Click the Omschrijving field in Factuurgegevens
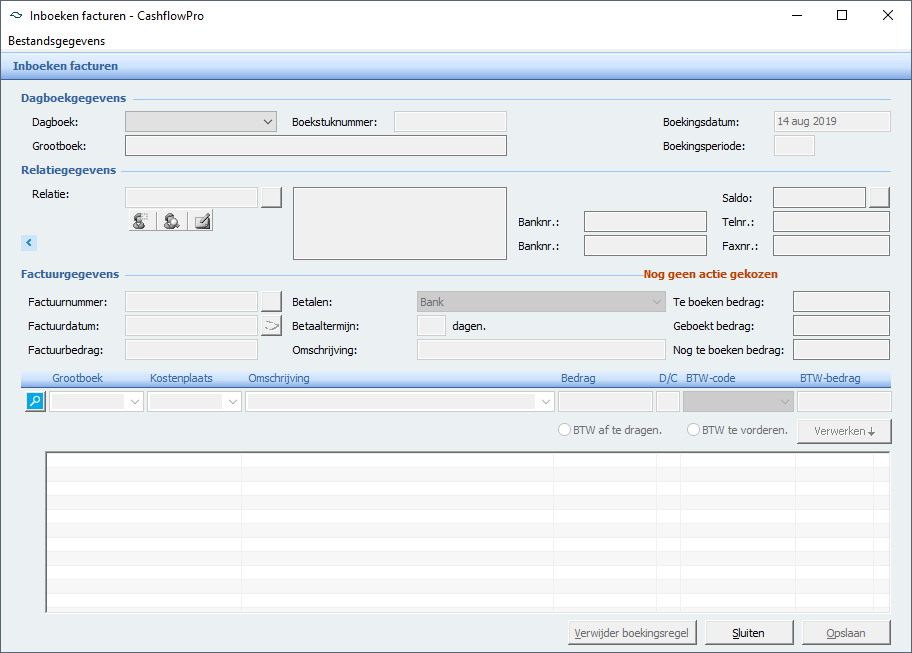912x653 pixels. pyautogui.click(x=541, y=349)
